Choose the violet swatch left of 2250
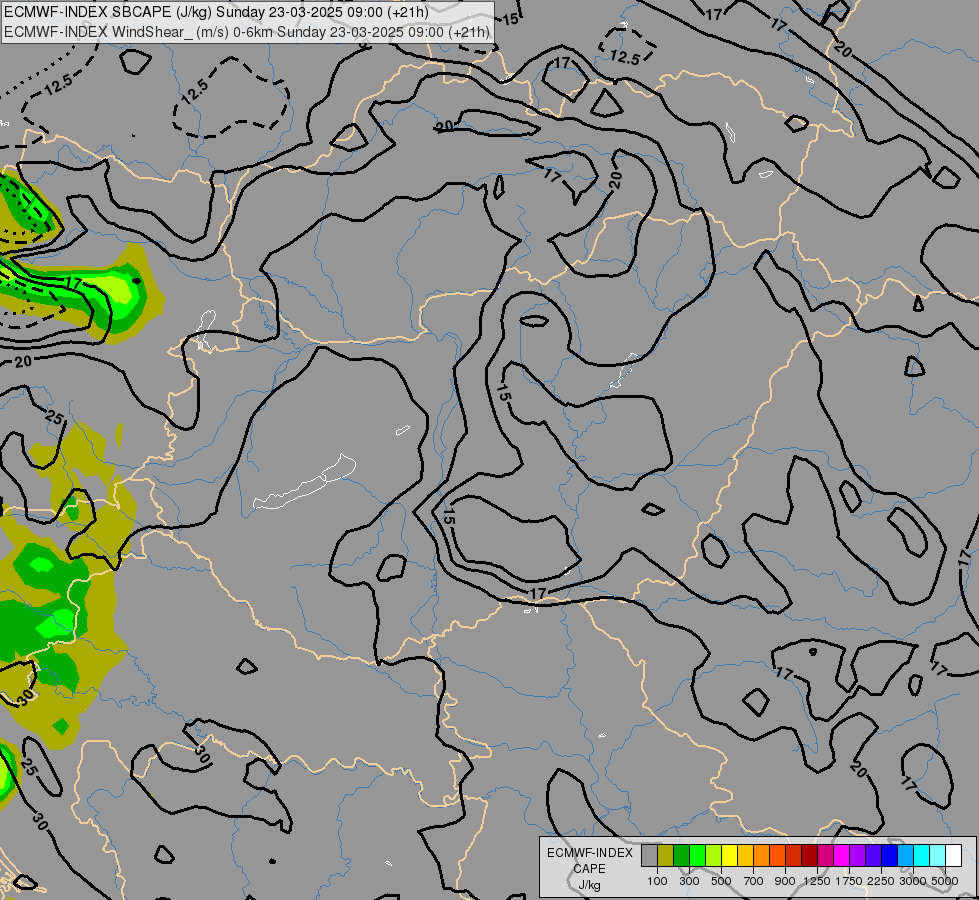Image resolution: width=979 pixels, height=900 pixels. pyautogui.click(x=873, y=855)
